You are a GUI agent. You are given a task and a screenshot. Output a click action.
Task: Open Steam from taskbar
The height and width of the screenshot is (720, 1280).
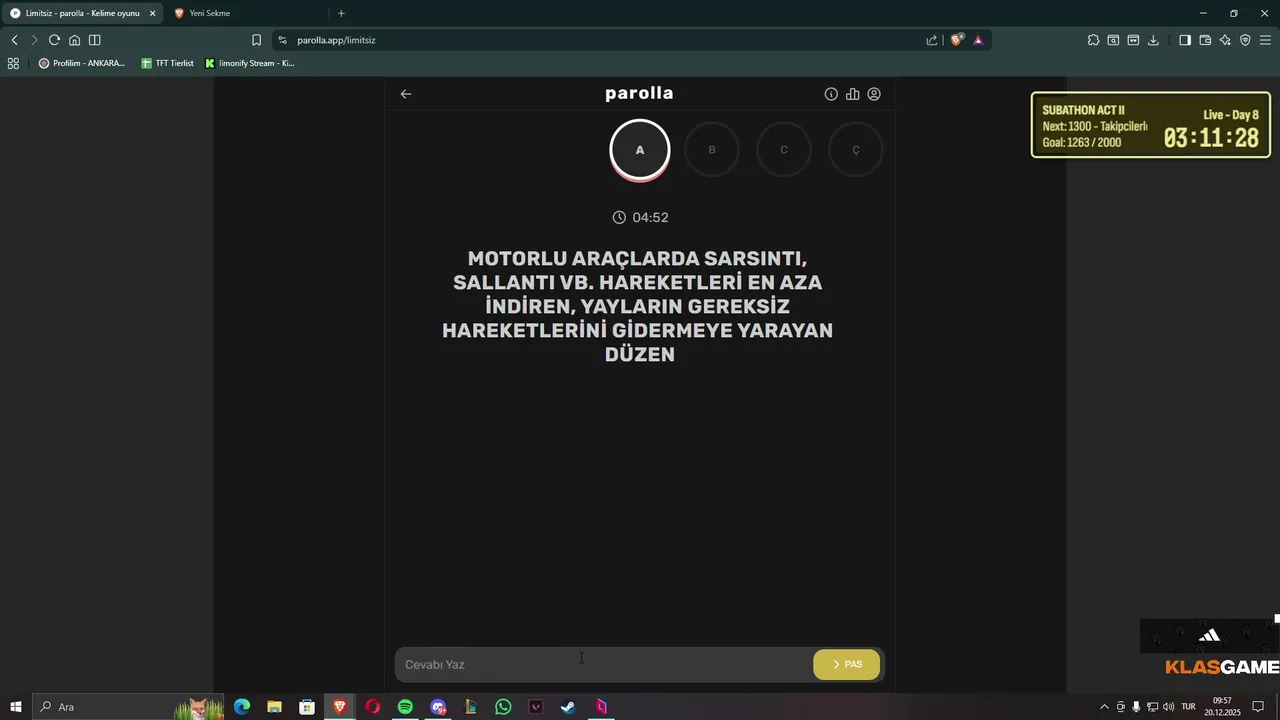(568, 707)
